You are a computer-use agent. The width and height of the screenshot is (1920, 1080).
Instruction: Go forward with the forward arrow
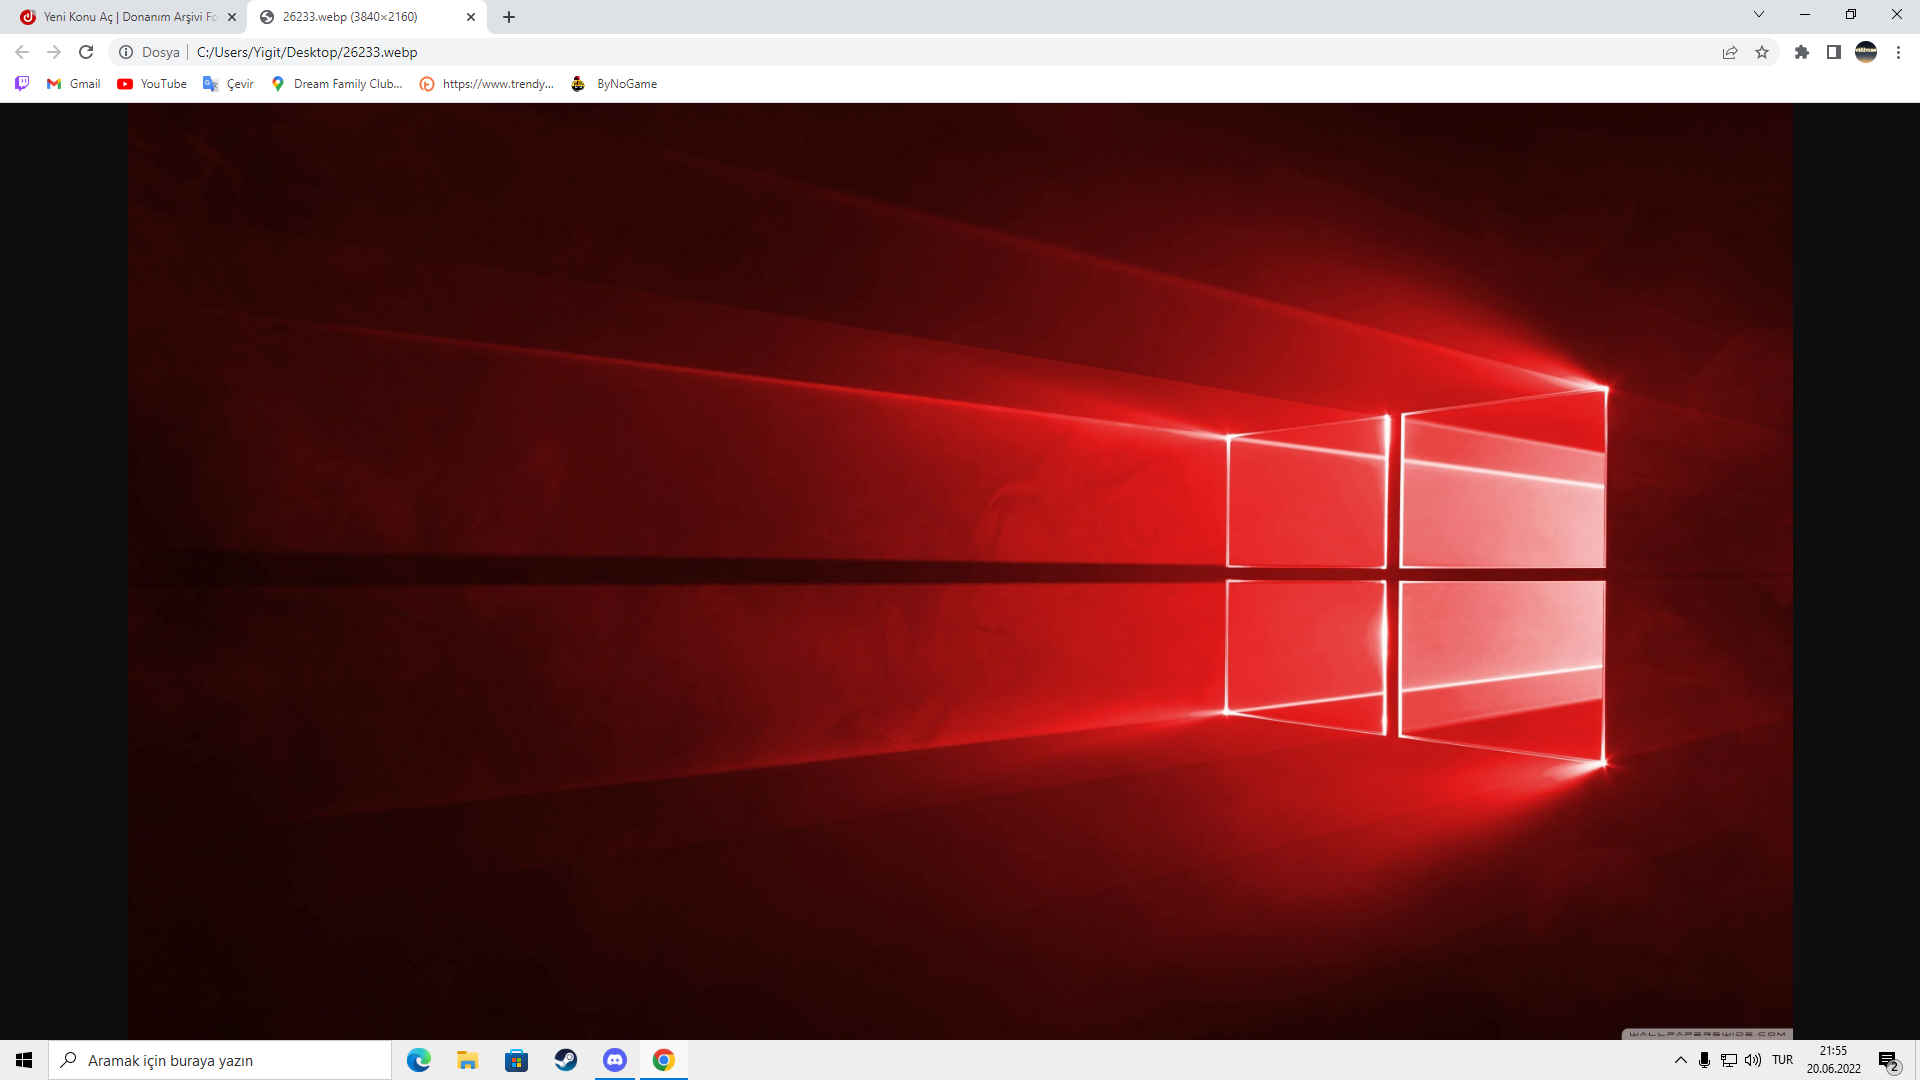click(x=54, y=52)
